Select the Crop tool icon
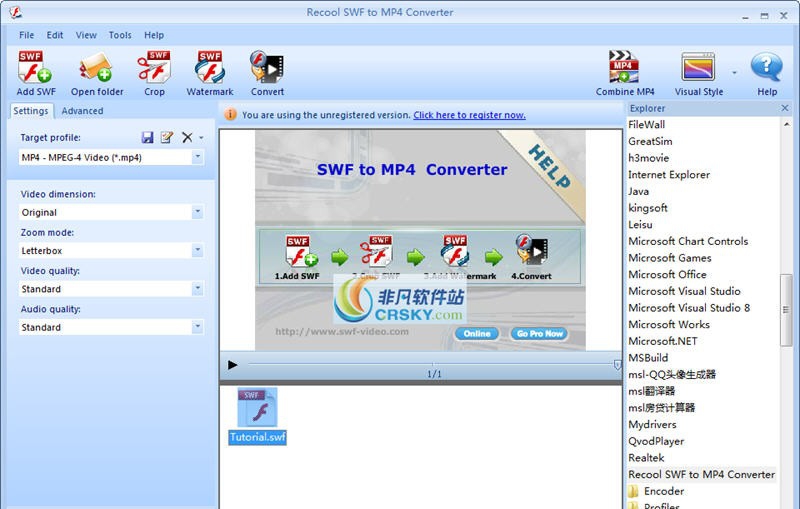This screenshot has height=509, width=800. pos(154,67)
